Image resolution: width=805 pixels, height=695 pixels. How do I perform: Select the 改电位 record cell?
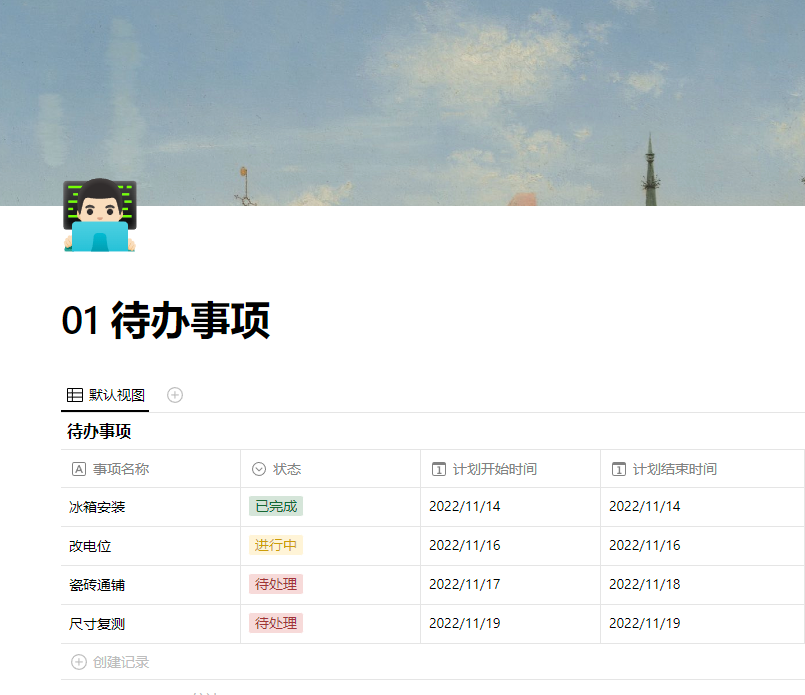coord(150,546)
